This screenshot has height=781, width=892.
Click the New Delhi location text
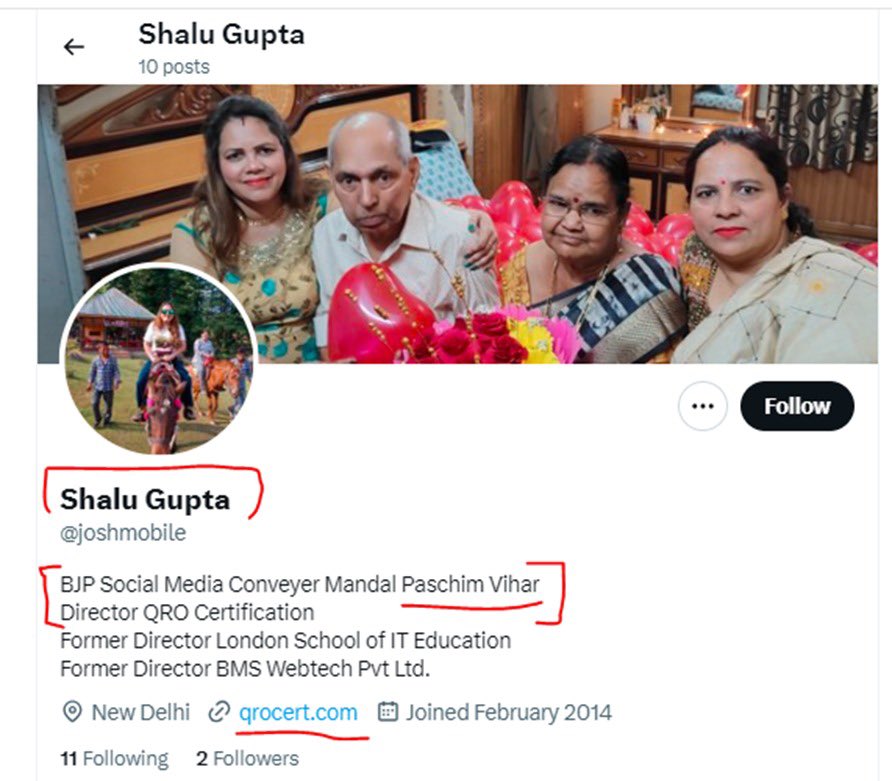click(x=141, y=712)
